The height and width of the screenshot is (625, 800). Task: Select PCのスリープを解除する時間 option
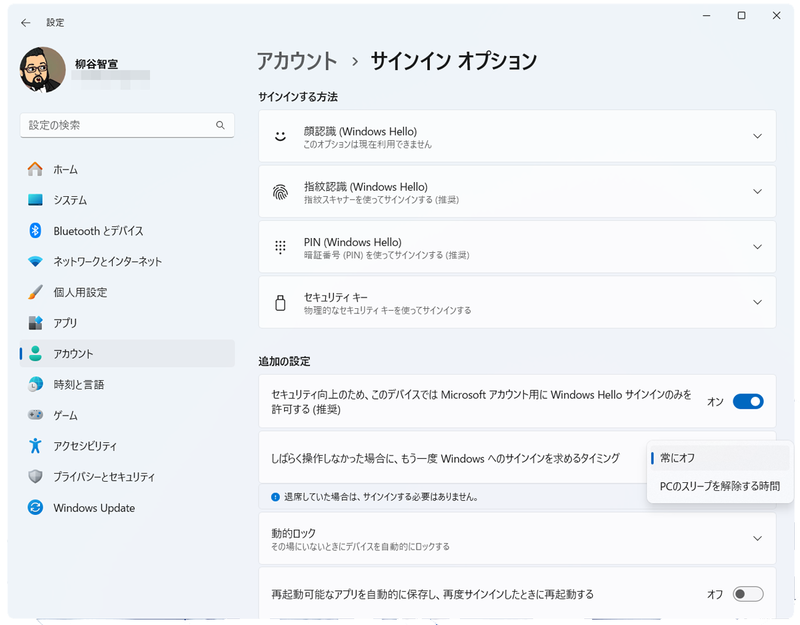point(720,486)
